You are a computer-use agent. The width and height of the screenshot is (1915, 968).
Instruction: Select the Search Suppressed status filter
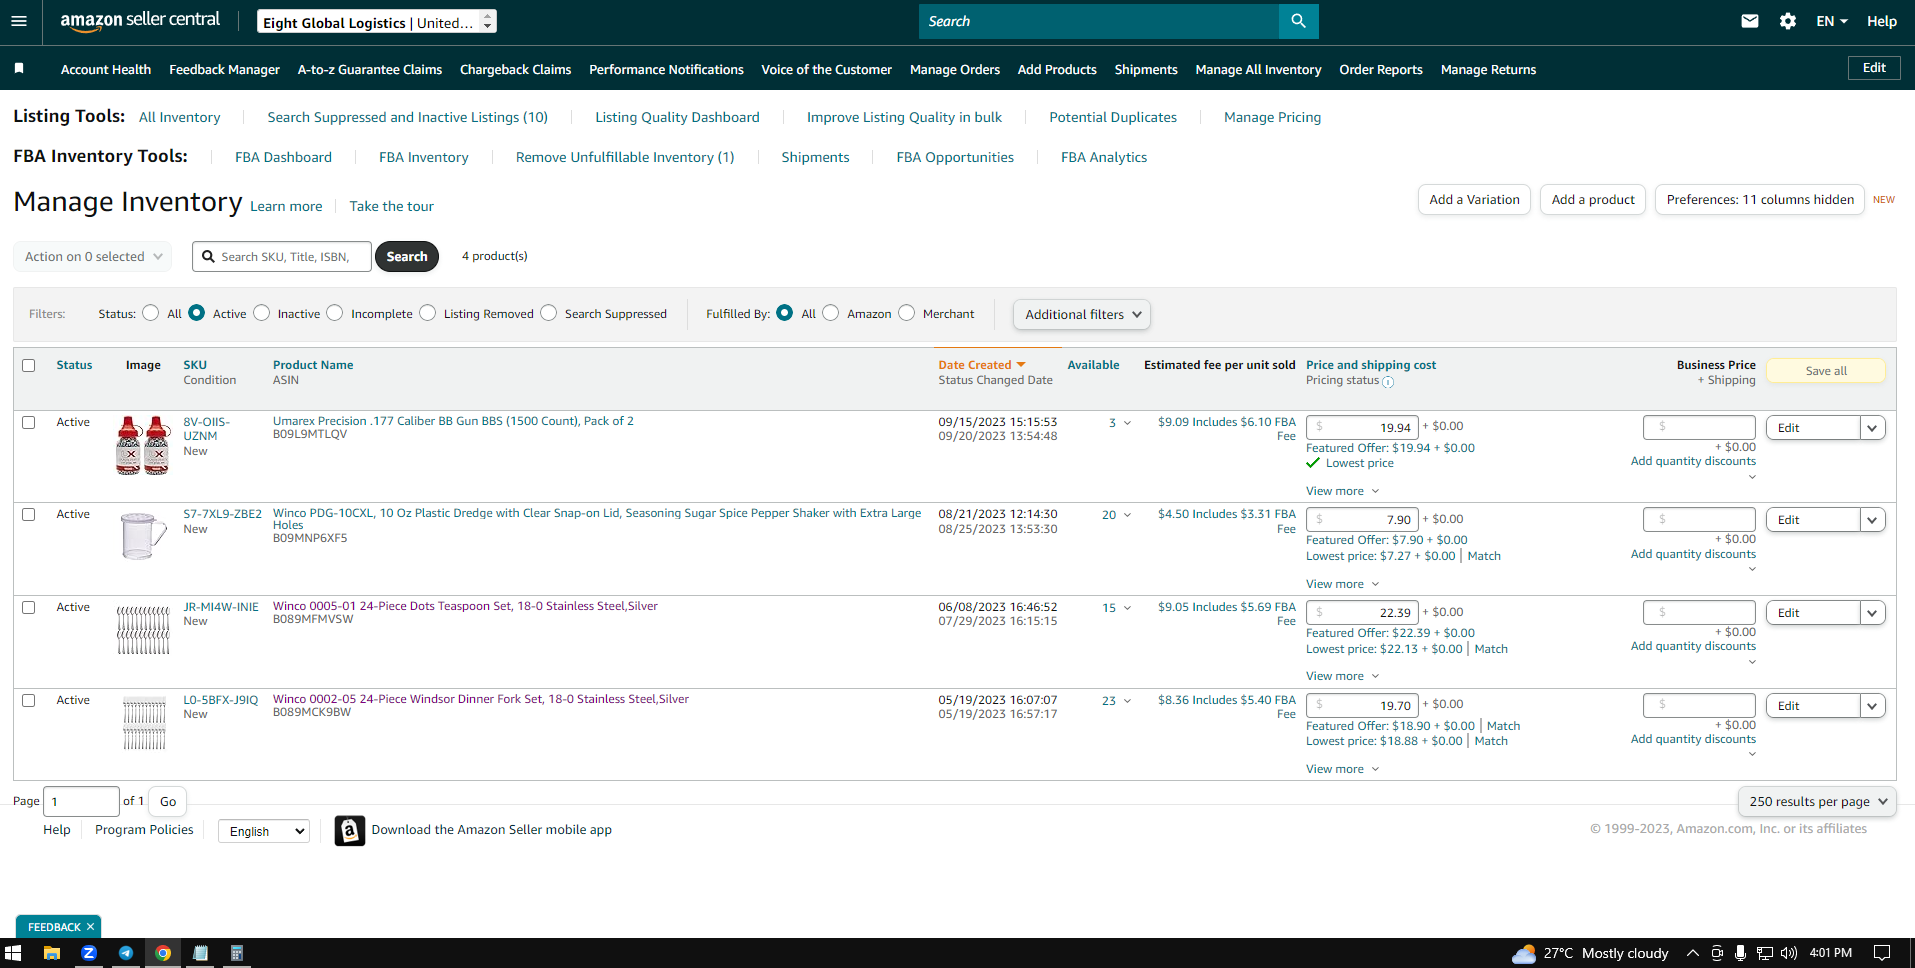click(x=549, y=313)
